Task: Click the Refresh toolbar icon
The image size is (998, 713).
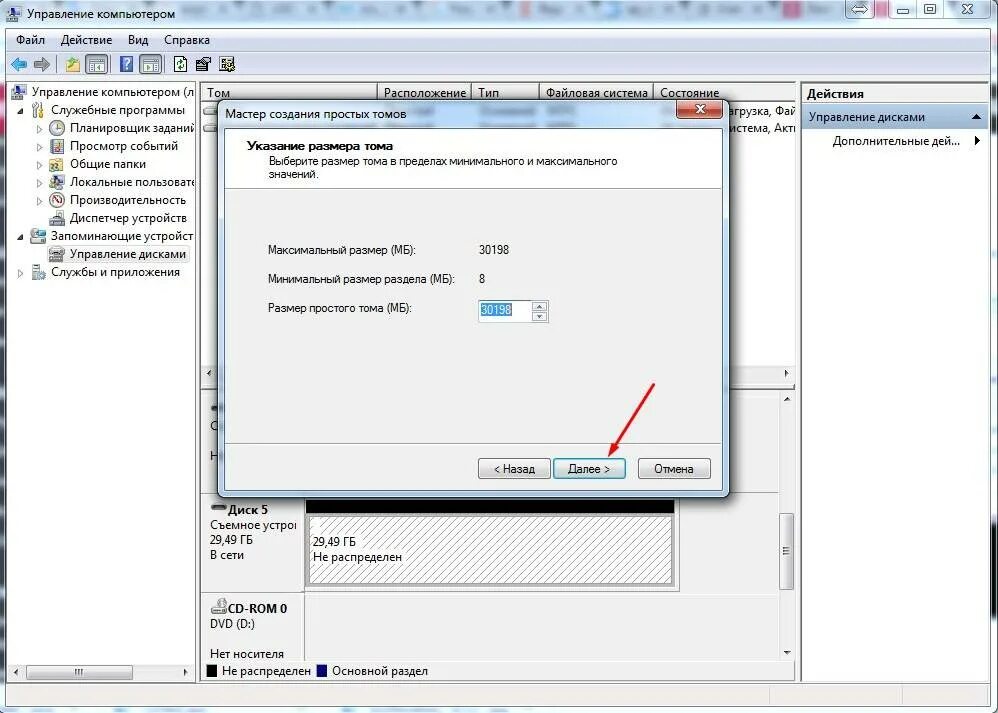Action: [180, 64]
